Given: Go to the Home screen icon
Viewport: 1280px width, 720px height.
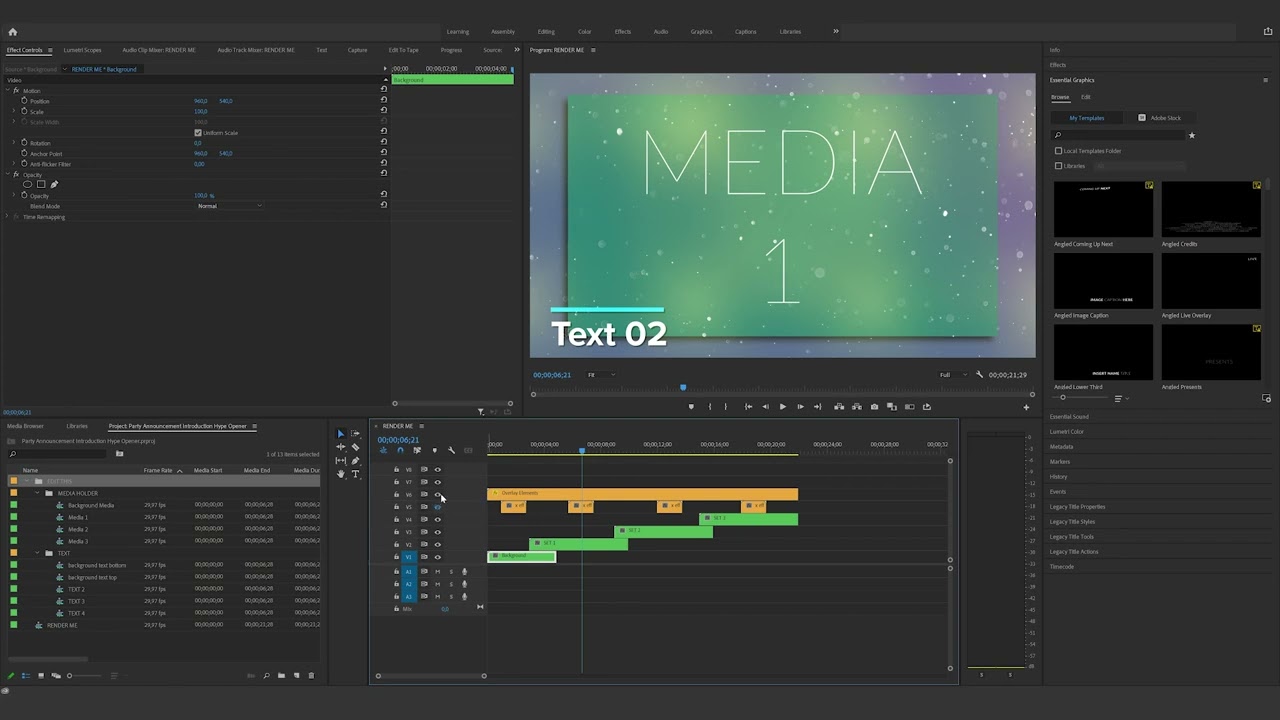Looking at the screenshot, I should [x=13, y=32].
